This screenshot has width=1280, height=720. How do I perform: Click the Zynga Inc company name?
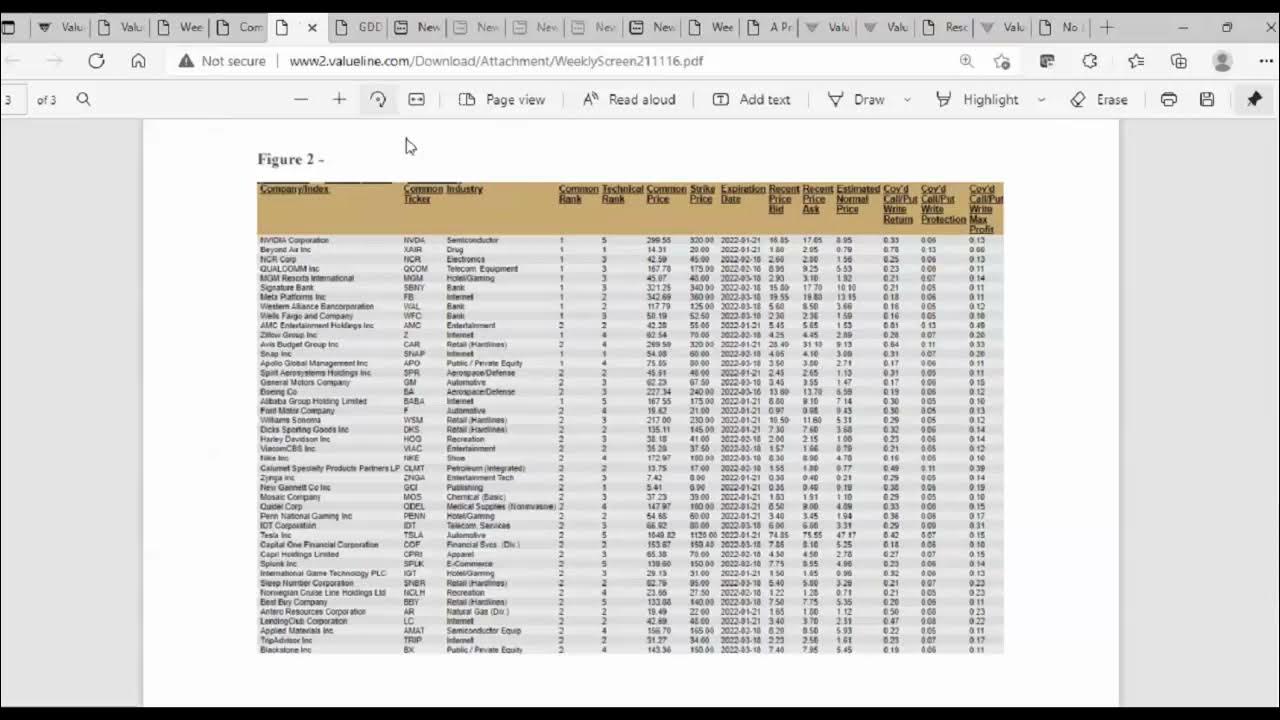tap(278, 478)
